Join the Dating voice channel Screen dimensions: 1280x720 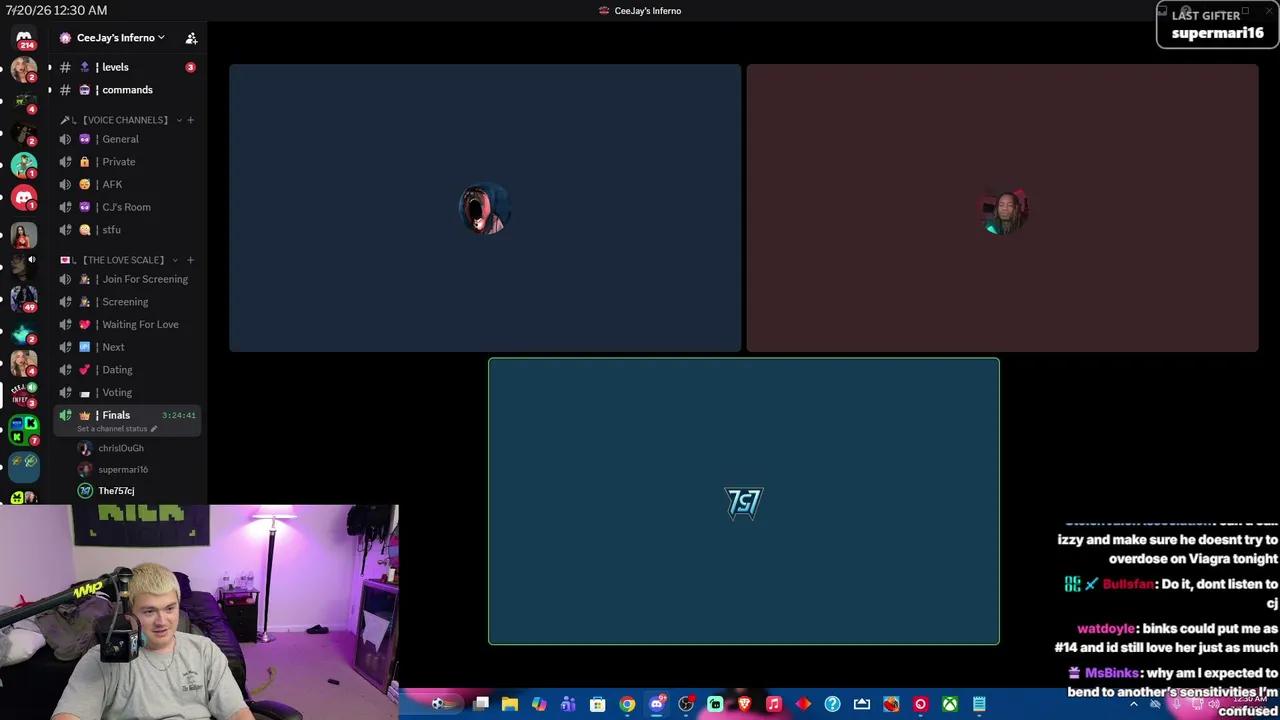[125, 370]
